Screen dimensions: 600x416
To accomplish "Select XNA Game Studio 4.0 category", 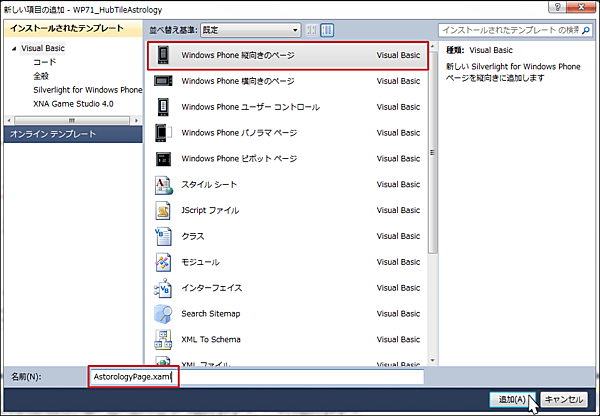I will [73, 104].
